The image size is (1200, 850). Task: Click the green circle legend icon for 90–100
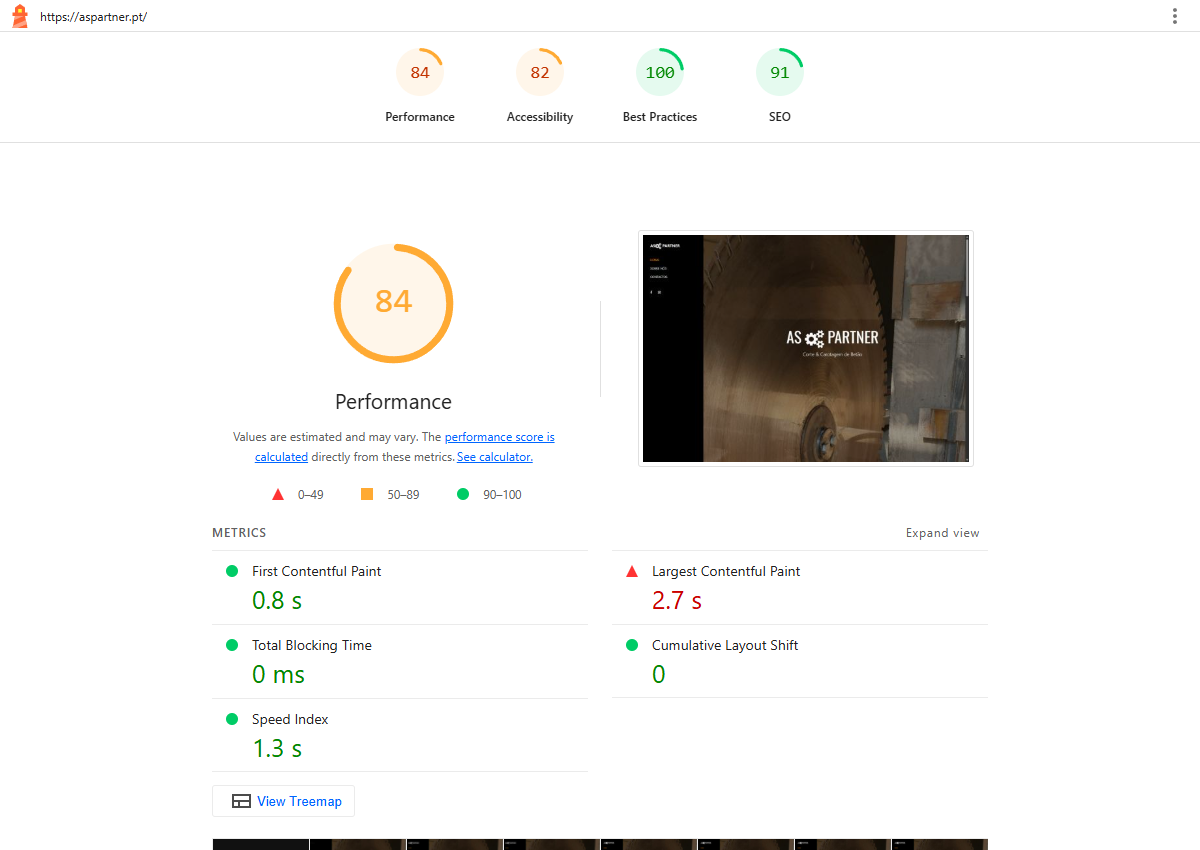463,494
